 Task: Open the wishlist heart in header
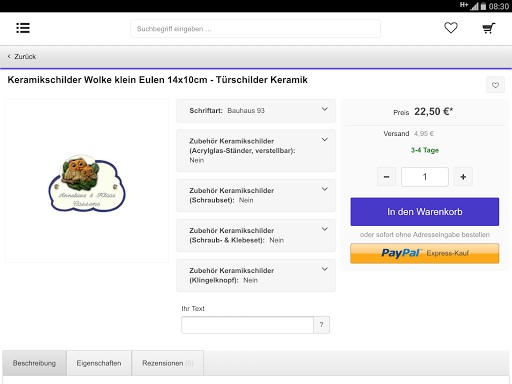coord(451,28)
